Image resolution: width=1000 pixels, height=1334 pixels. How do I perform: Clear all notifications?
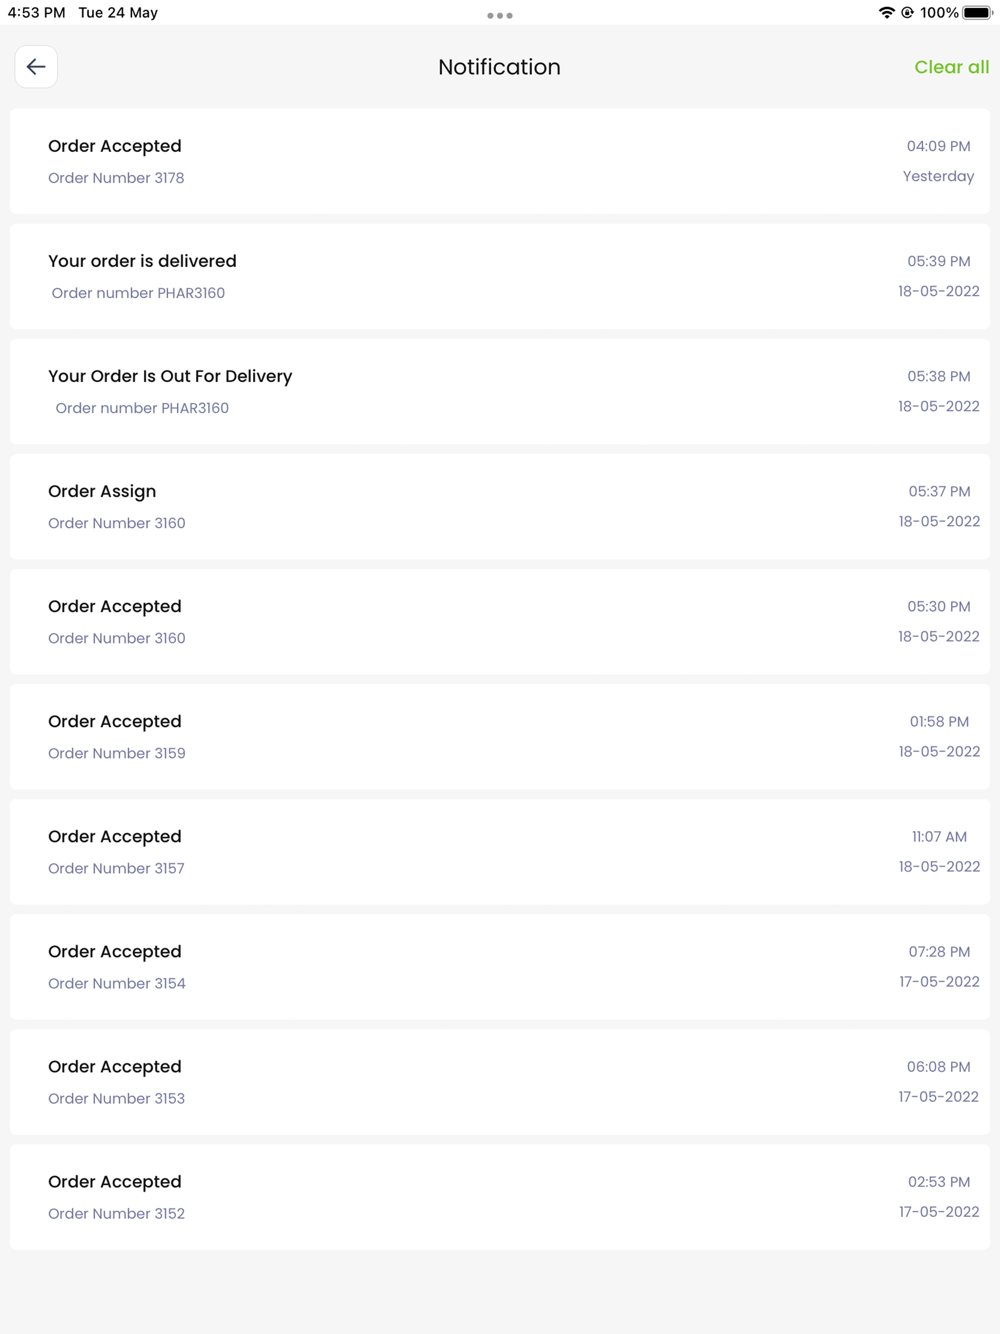coord(951,67)
